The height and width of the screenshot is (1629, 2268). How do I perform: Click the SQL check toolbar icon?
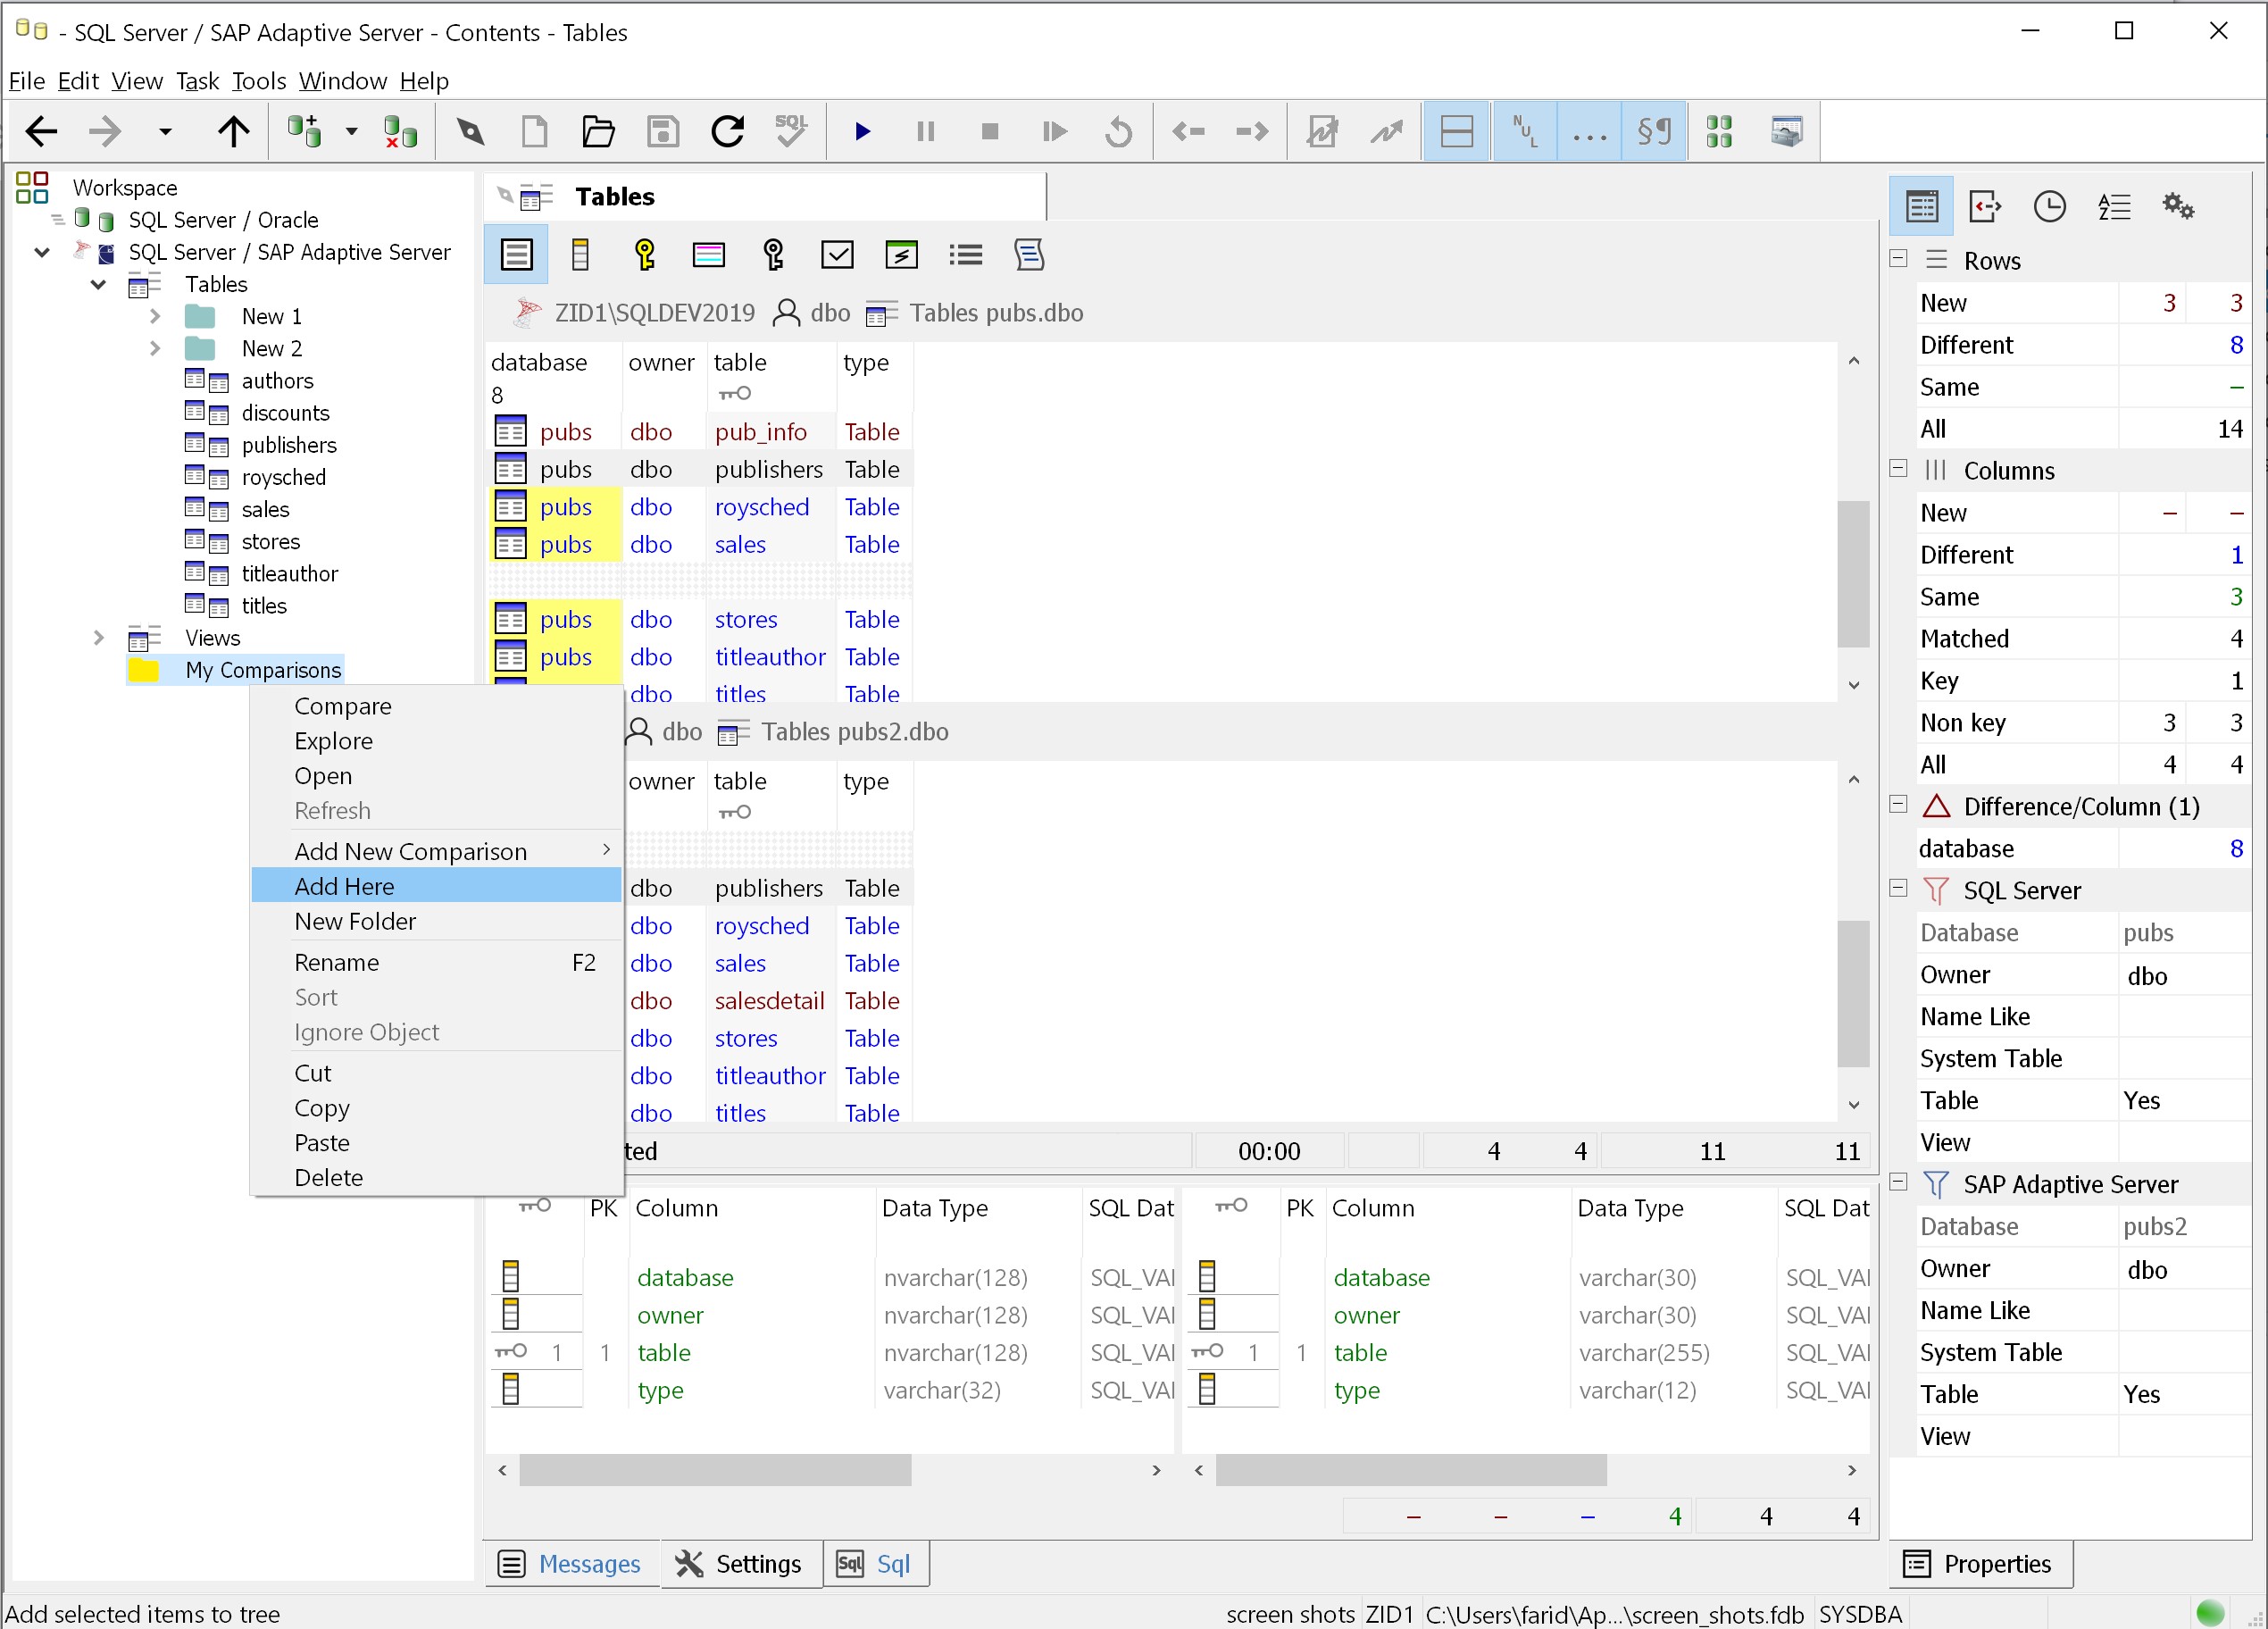coord(791,131)
